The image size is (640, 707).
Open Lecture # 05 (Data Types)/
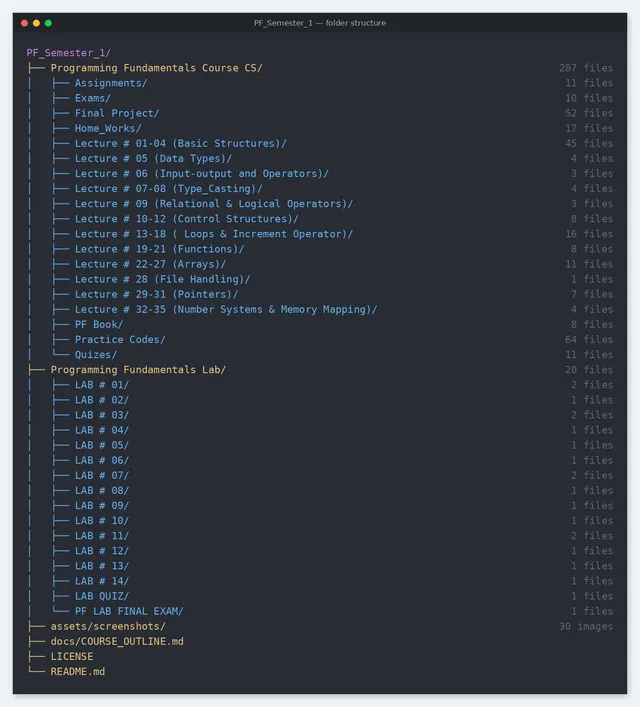(153, 159)
